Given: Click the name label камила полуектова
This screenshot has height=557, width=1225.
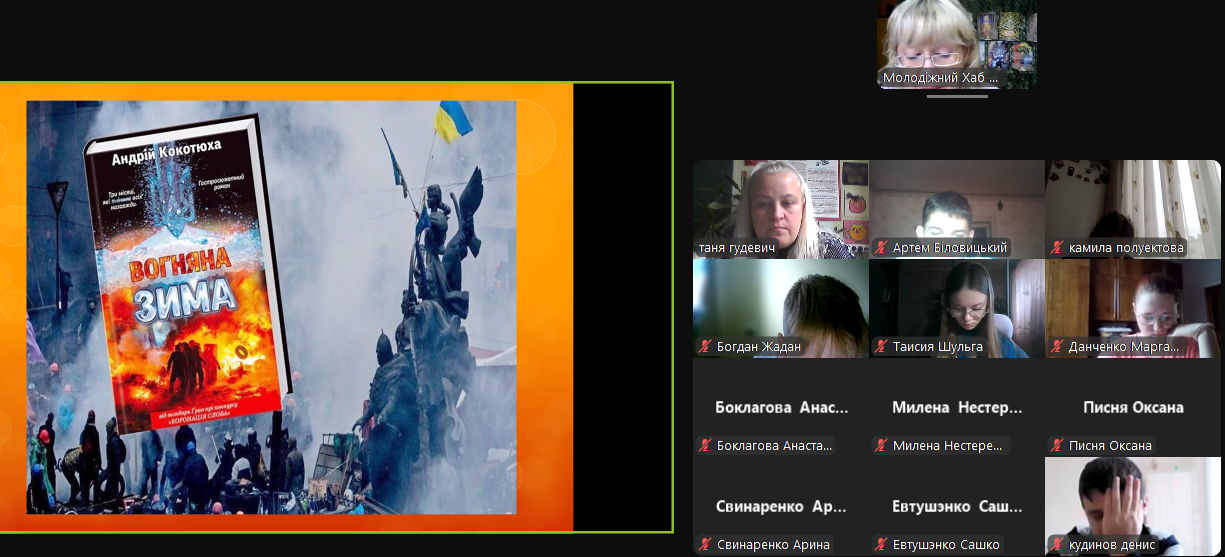Looking at the screenshot, I should pyautogui.click(x=1126, y=248).
